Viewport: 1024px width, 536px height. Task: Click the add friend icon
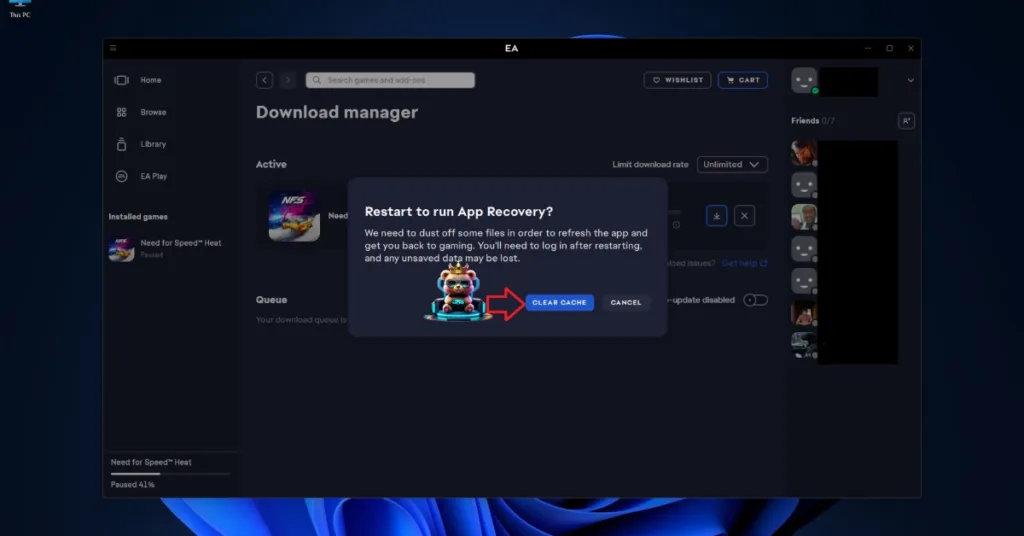[x=906, y=121]
